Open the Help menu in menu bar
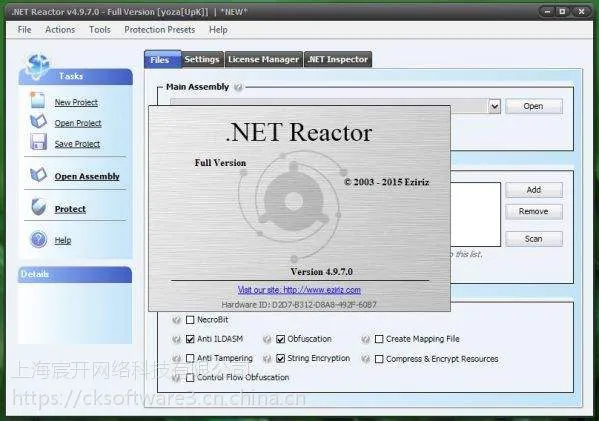 pos(218,30)
